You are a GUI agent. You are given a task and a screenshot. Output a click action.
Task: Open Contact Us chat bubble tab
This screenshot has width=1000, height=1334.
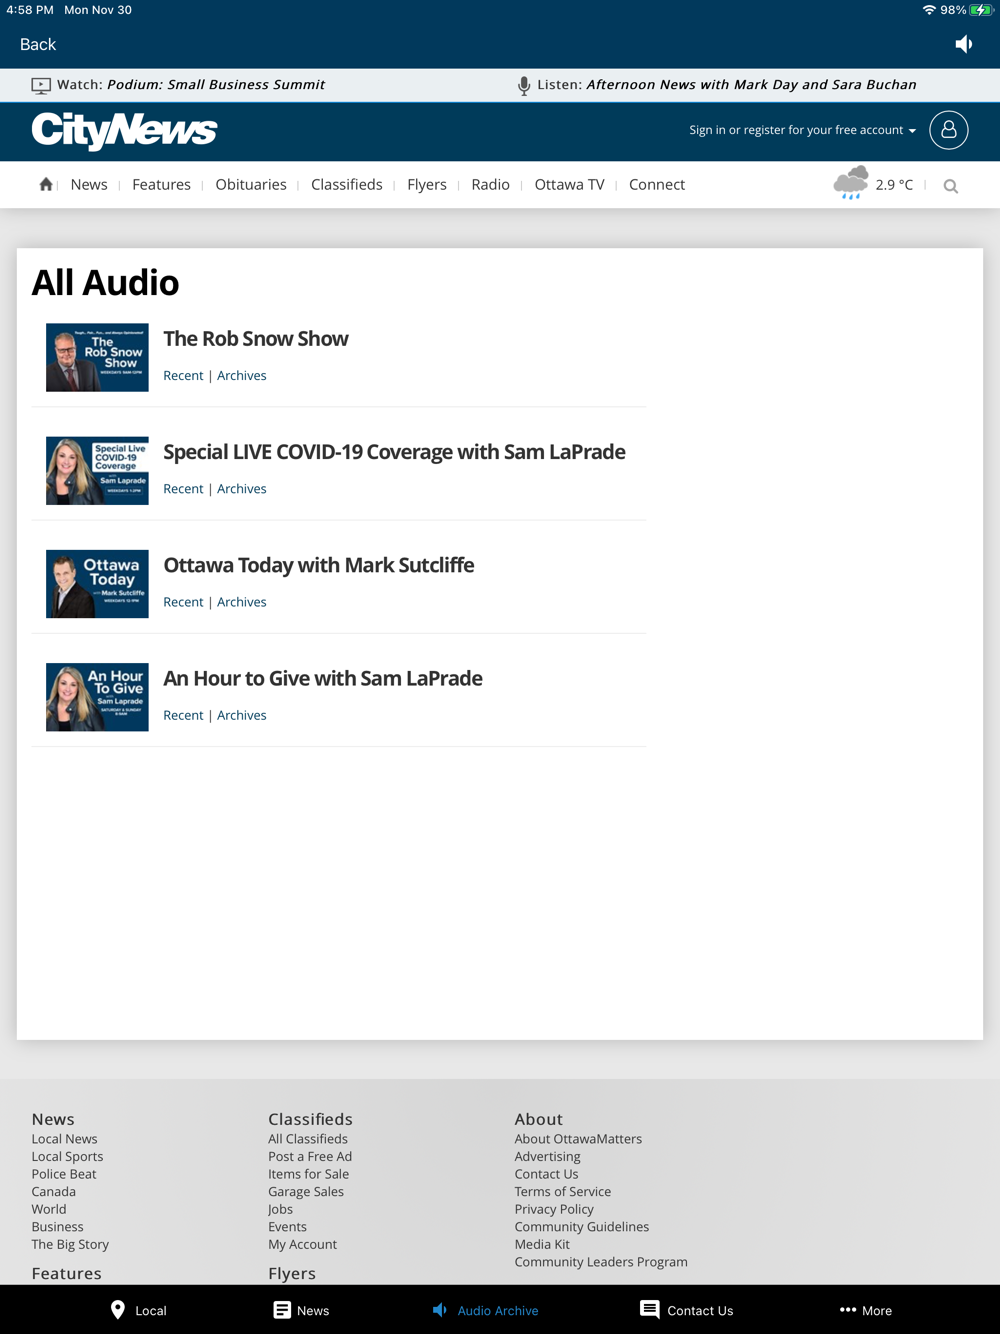[x=650, y=1310]
